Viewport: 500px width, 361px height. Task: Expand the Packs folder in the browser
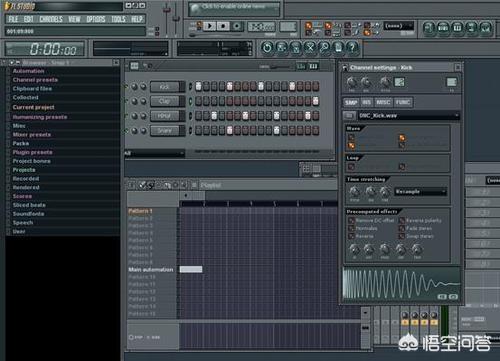point(21,143)
